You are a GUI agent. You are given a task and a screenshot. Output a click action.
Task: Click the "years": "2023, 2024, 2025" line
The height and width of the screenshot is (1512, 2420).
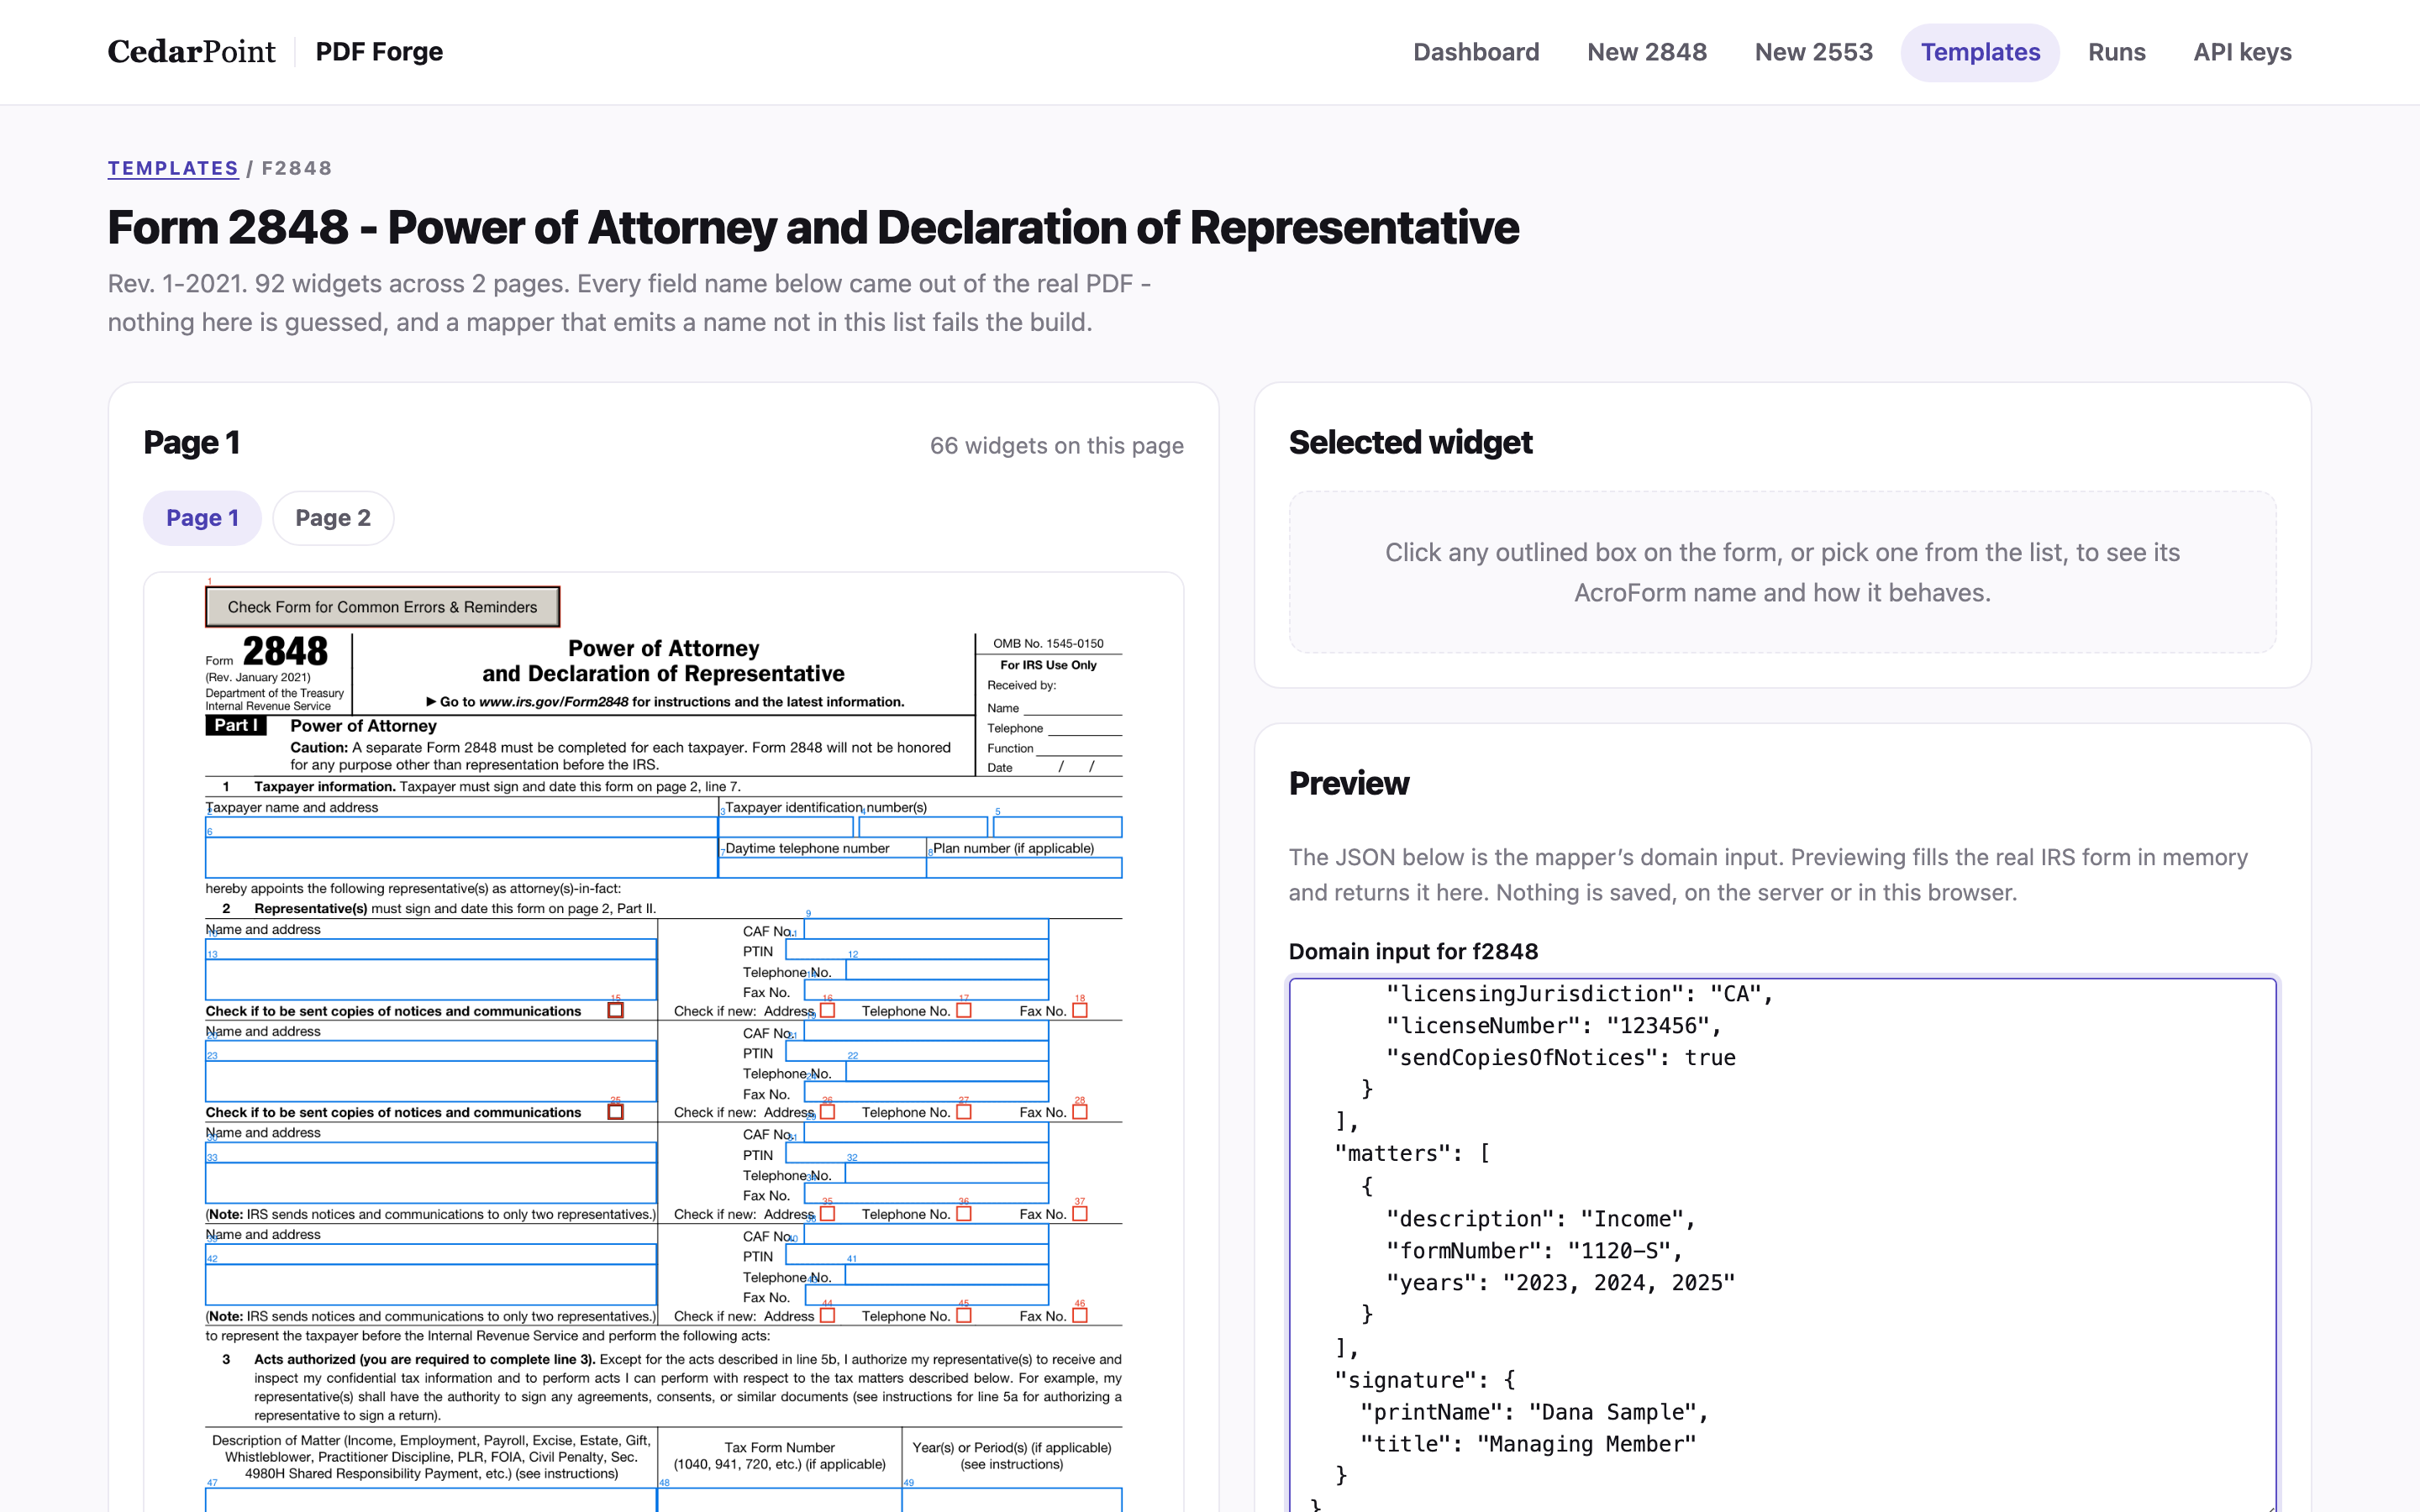[1560, 1282]
